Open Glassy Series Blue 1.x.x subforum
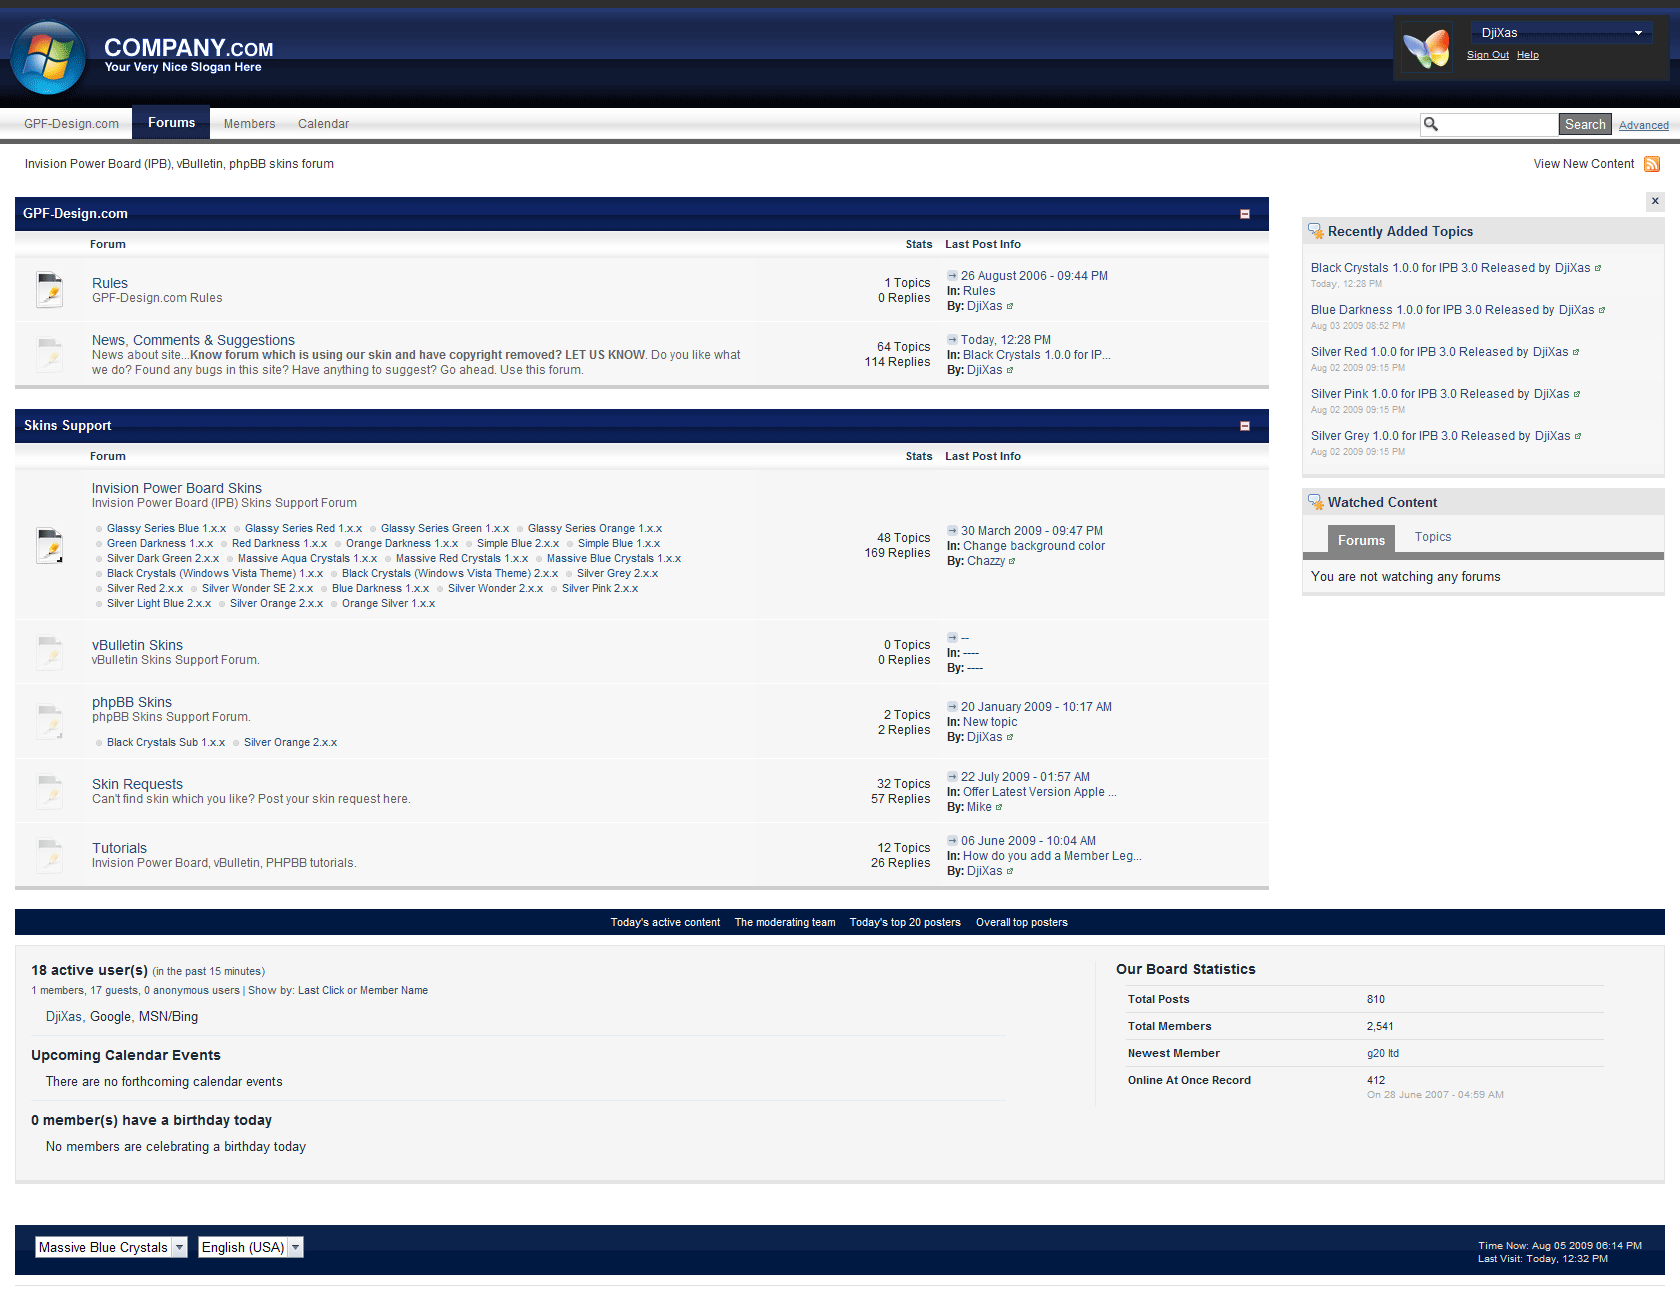 (166, 528)
